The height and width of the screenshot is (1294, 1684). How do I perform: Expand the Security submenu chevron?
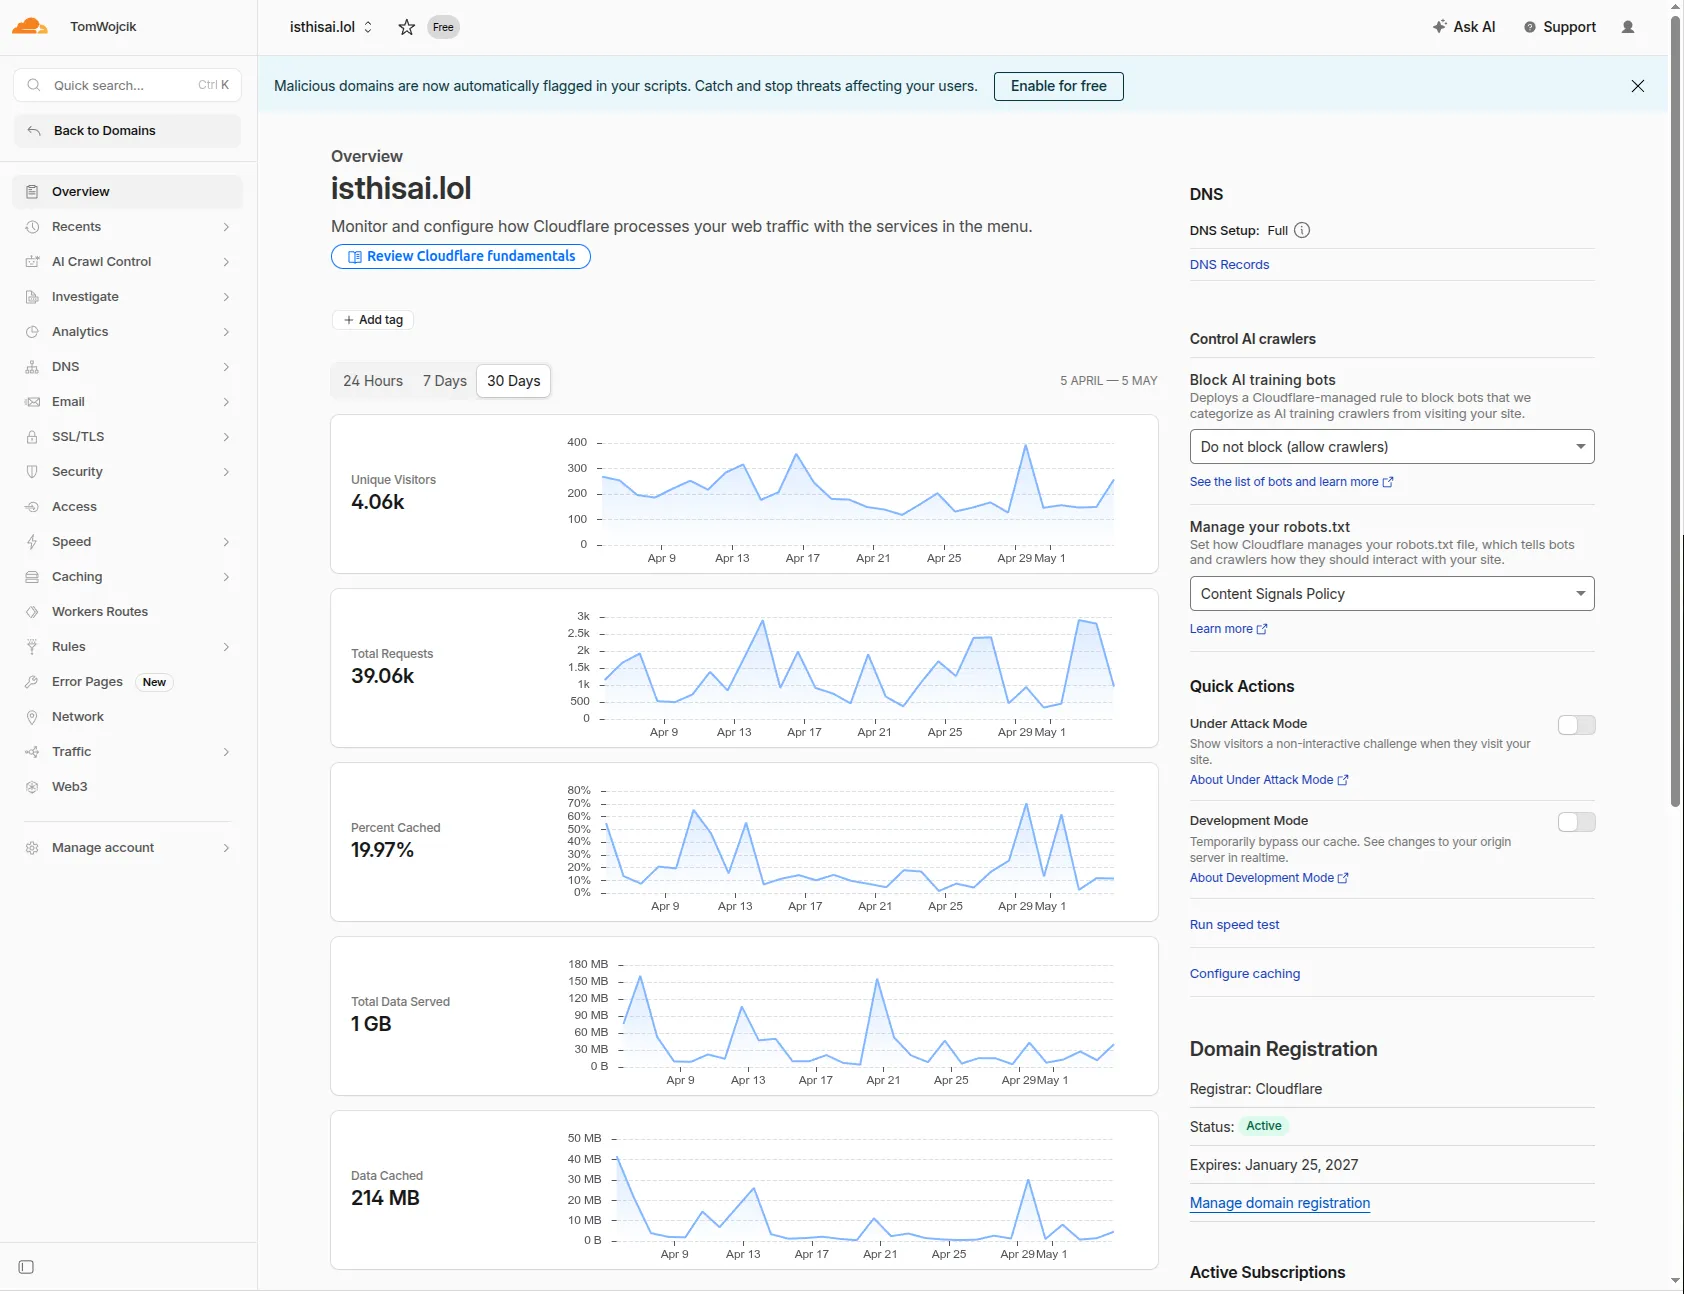pos(226,472)
